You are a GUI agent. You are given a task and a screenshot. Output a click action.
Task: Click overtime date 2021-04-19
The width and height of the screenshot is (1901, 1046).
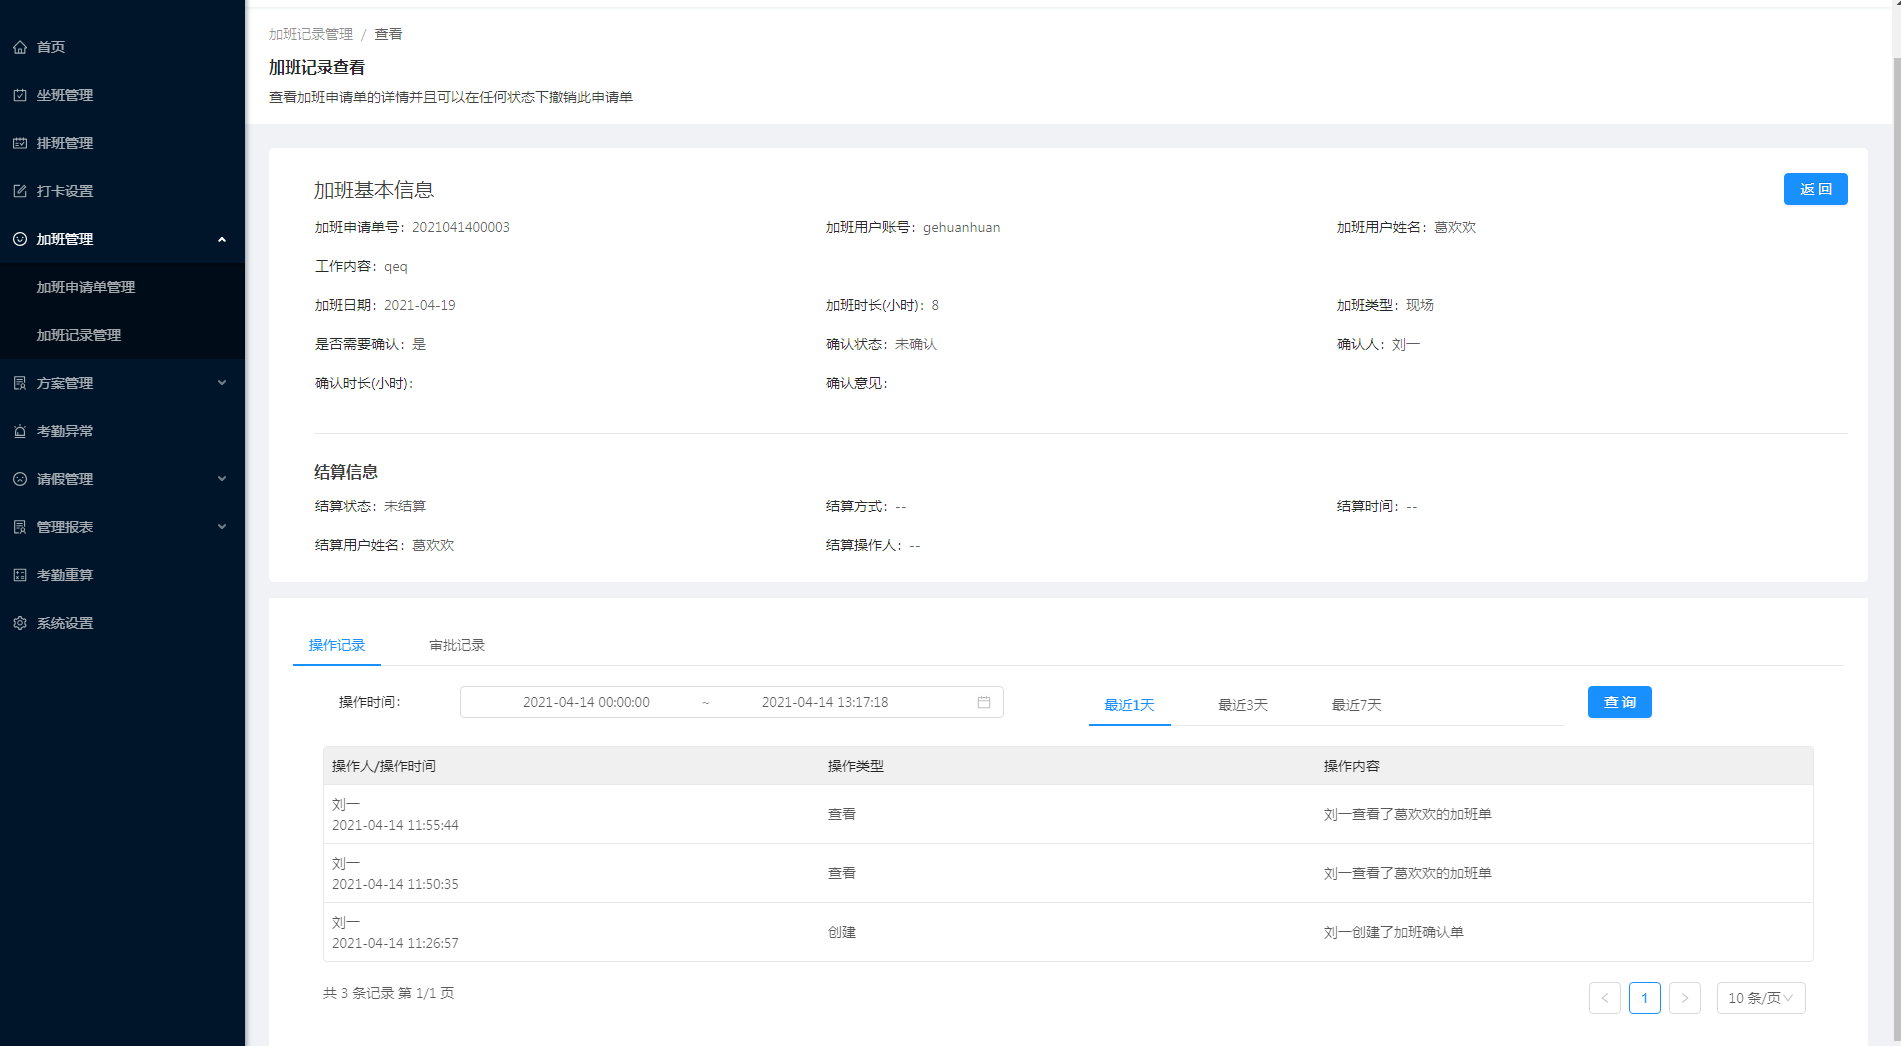click(x=420, y=305)
